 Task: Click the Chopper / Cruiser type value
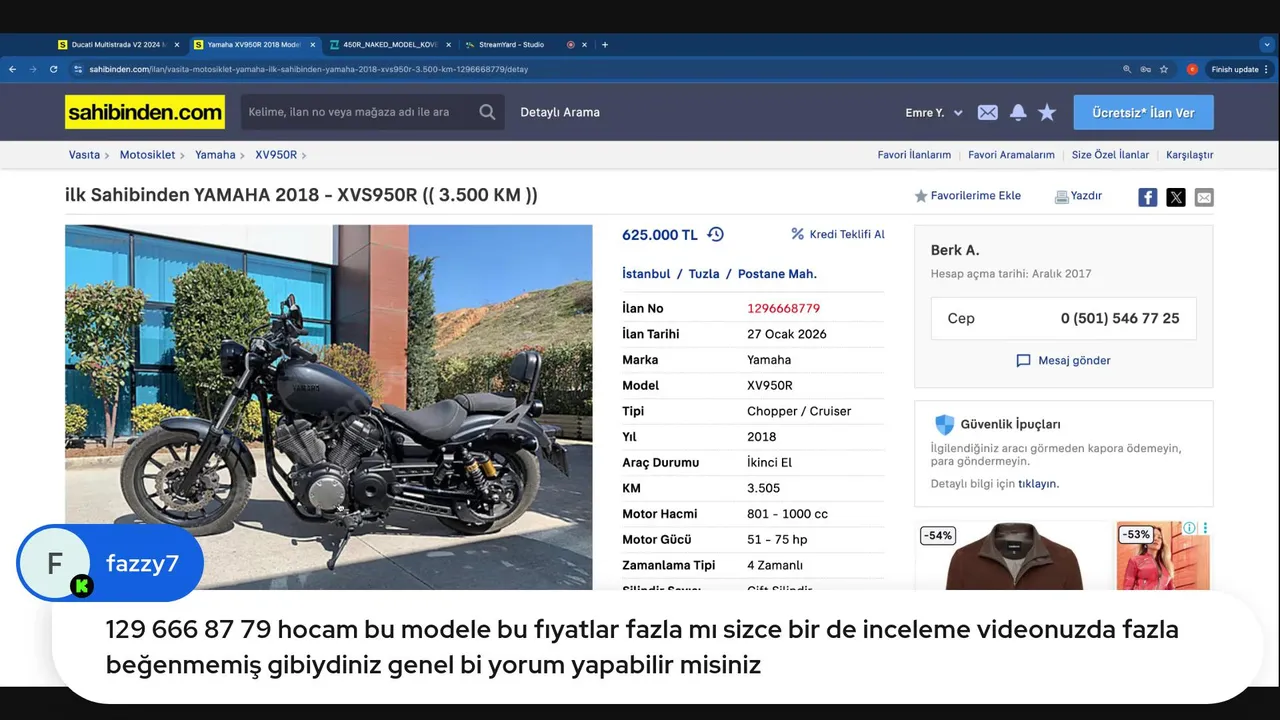coord(799,411)
